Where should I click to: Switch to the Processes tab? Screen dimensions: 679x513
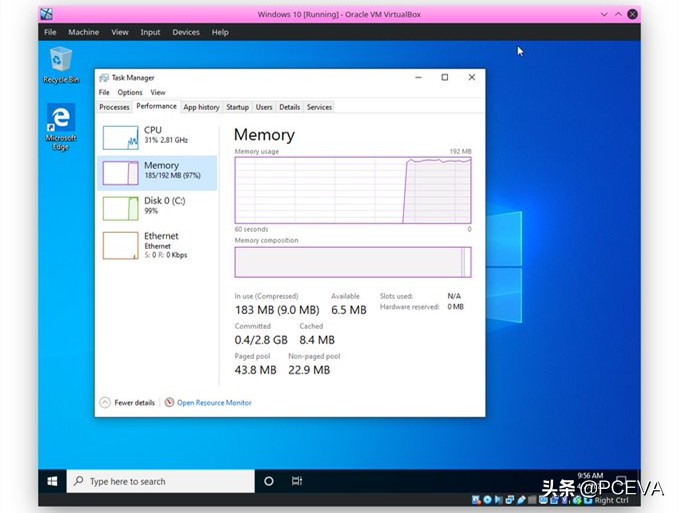click(x=114, y=107)
